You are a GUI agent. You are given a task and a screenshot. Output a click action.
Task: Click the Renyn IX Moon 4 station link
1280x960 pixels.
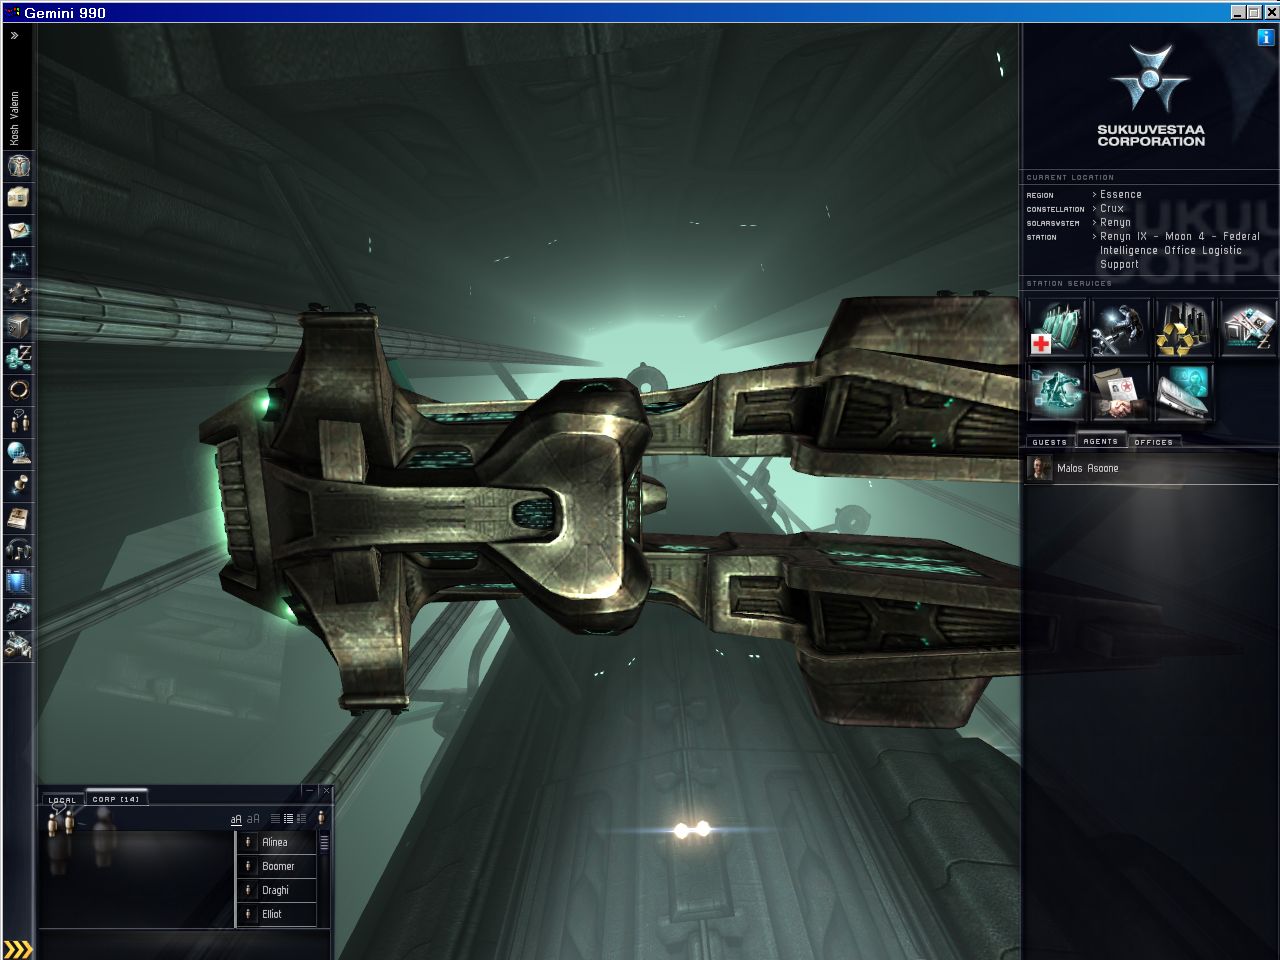click(x=1180, y=251)
